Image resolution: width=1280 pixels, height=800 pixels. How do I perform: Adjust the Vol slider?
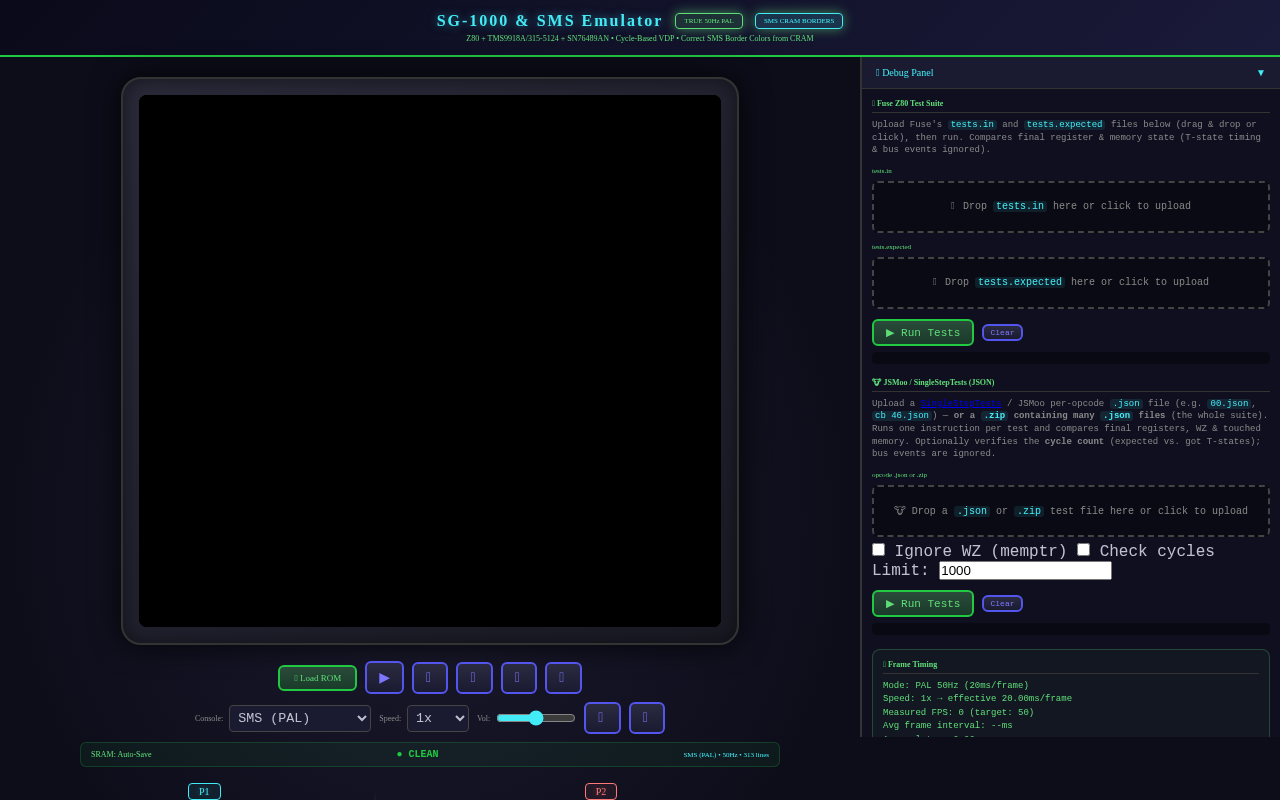pyautogui.click(x=536, y=718)
